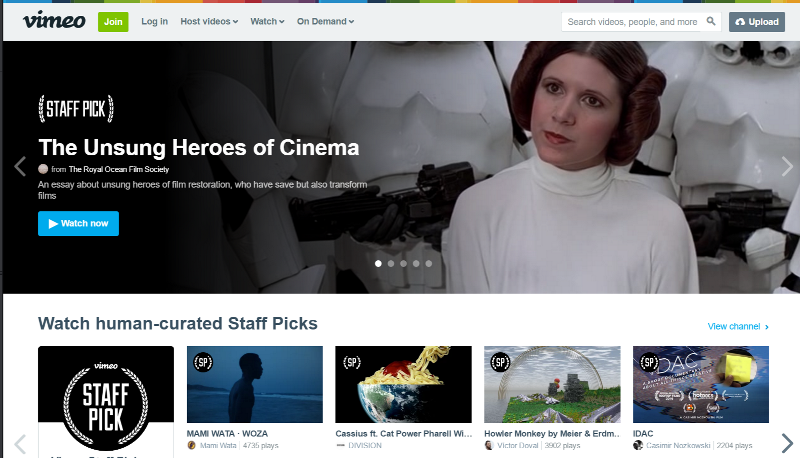The image size is (800, 458).
Task: Open the Victor Doval author link
Action: [517, 445]
